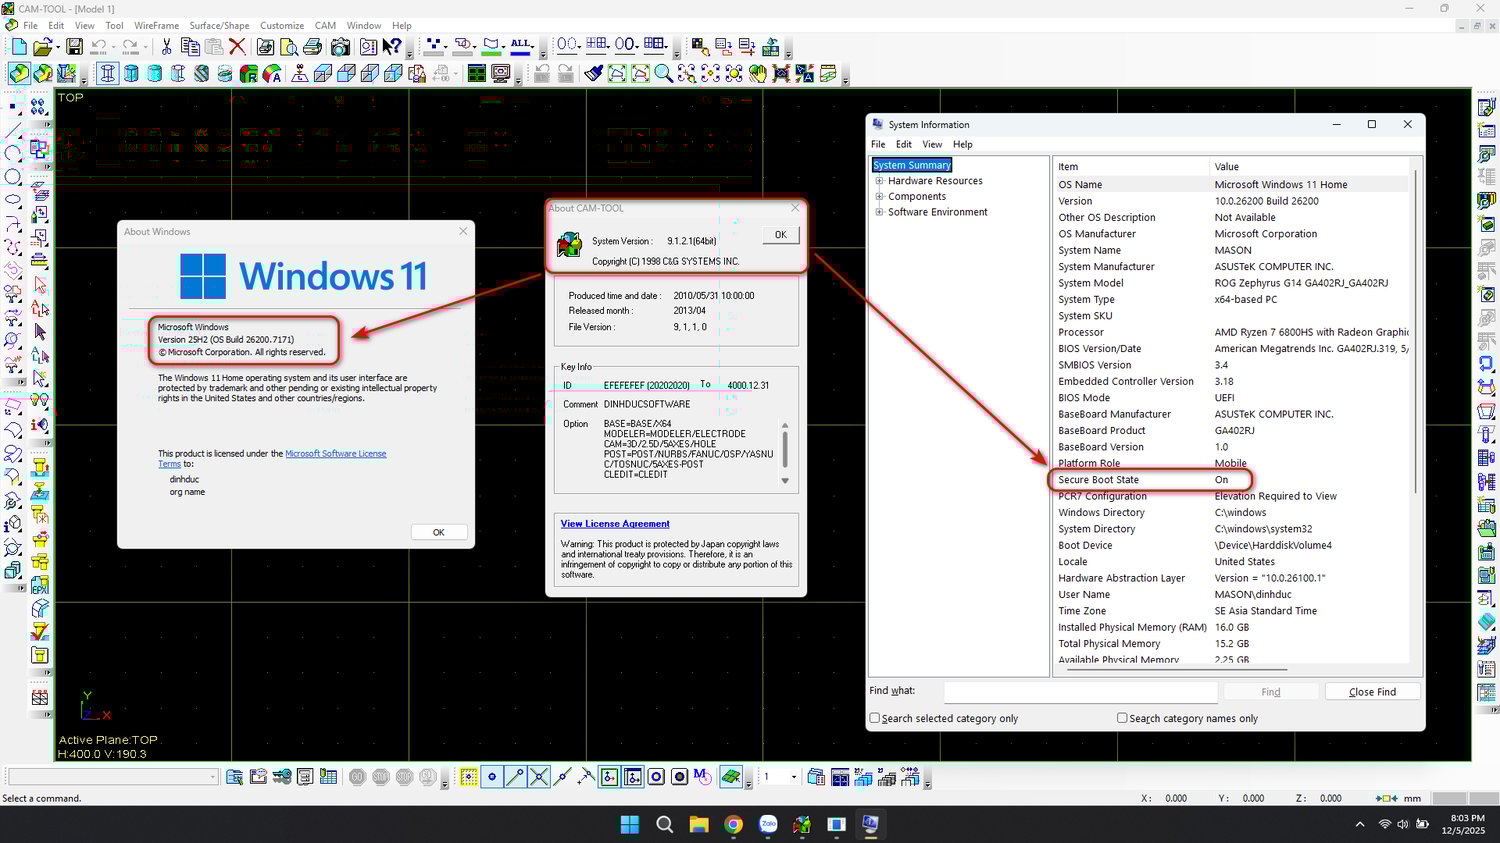This screenshot has width=1500, height=843.
Task: Check Search category names only
Action: [x=1122, y=718]
